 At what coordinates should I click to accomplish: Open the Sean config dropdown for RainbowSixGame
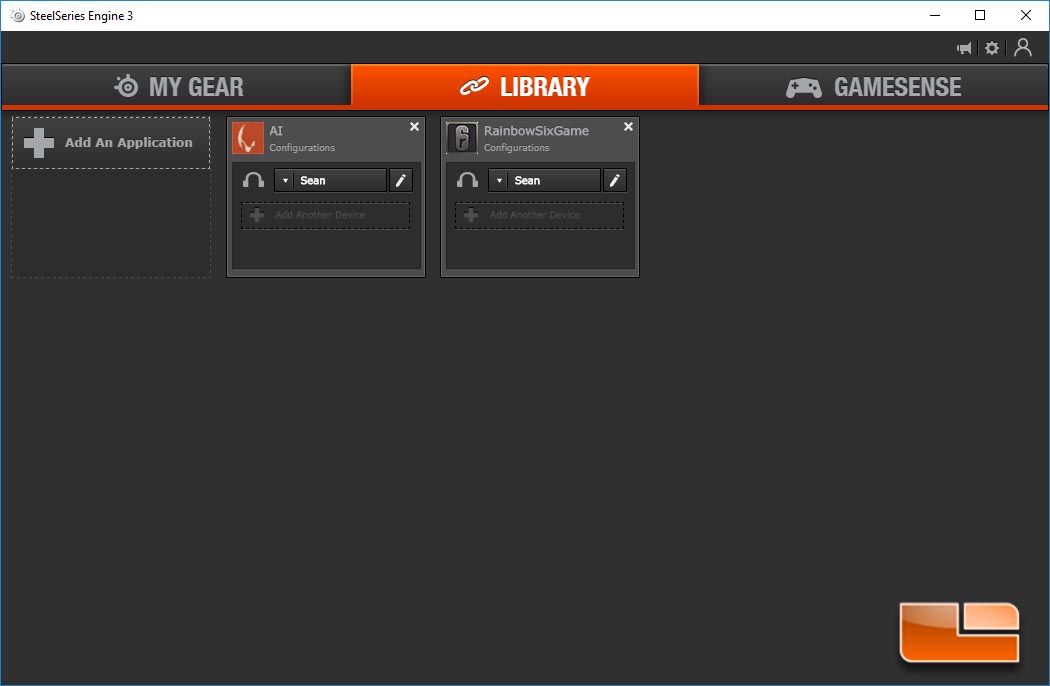[544, 180]
